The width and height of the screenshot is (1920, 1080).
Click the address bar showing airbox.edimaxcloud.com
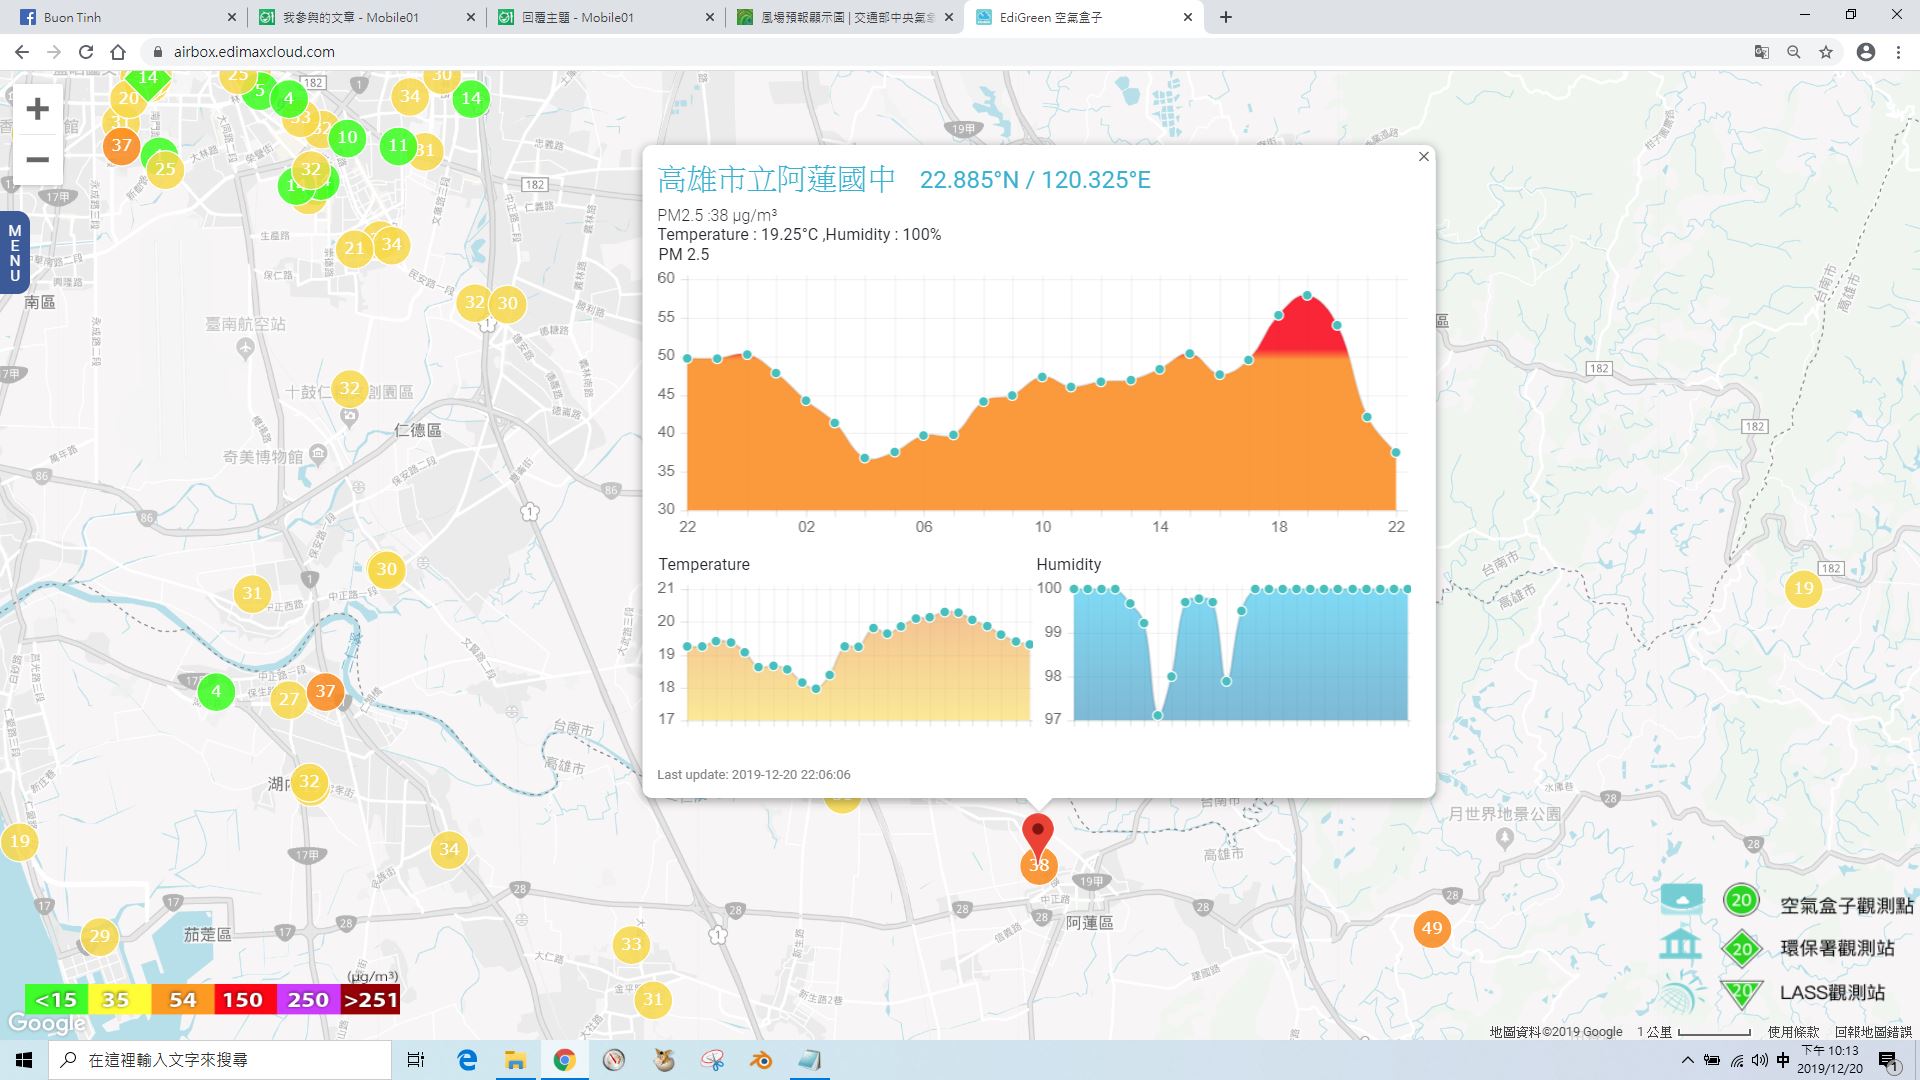tap(940, 52)
